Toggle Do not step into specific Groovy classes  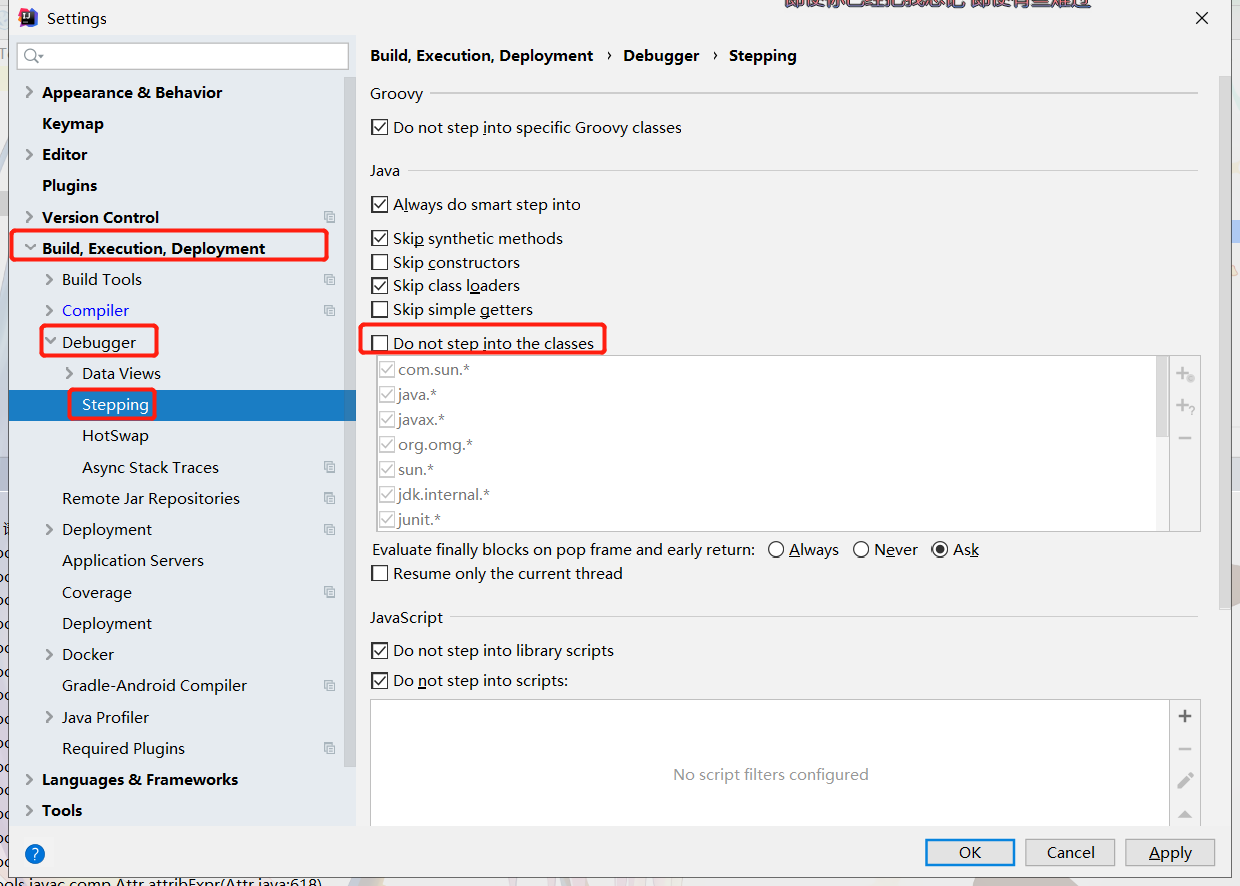pos(379,128)
